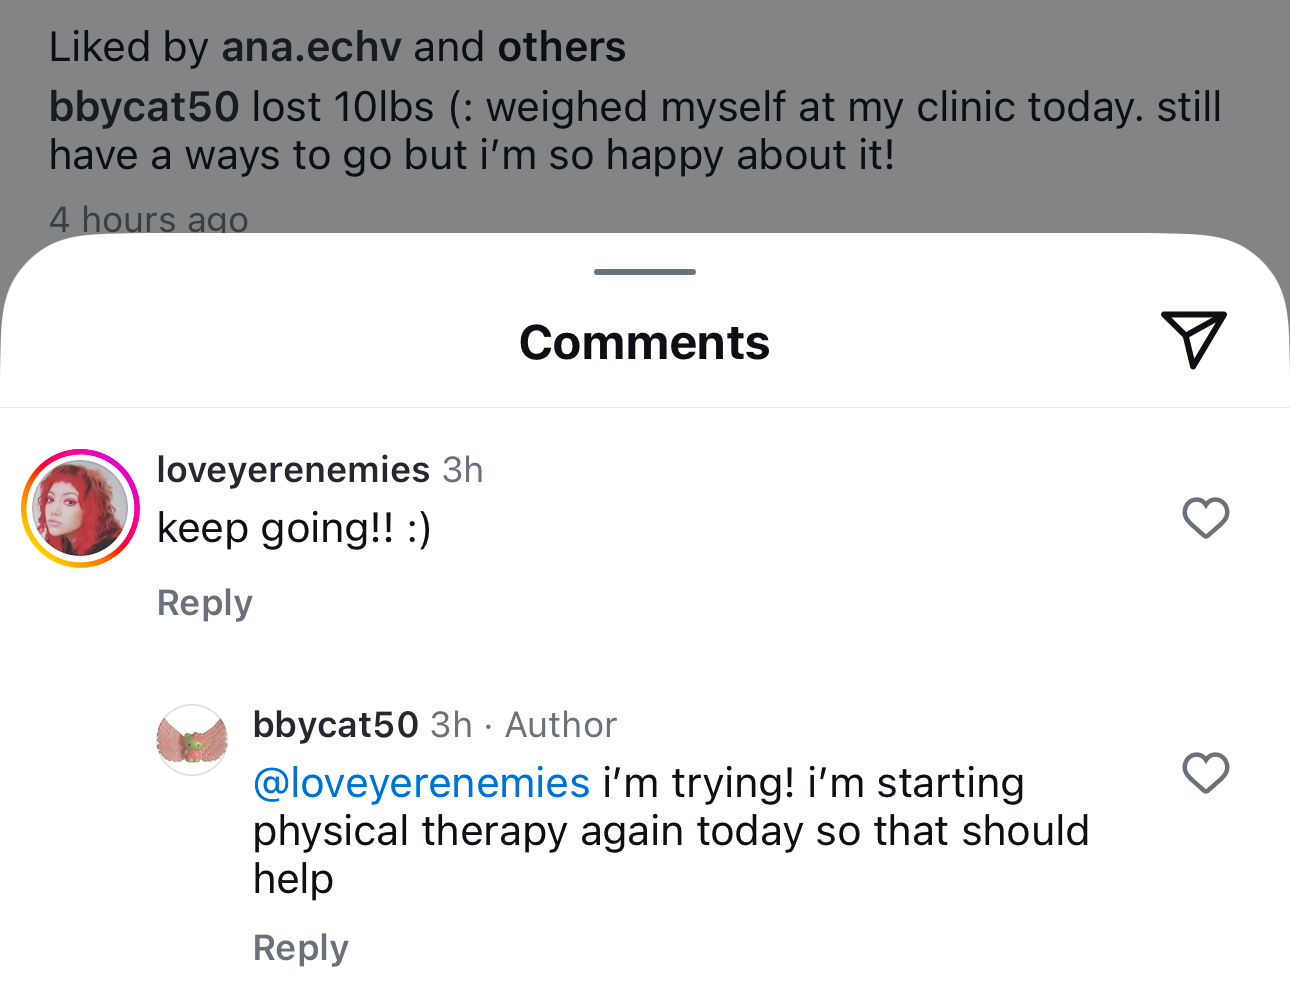1290x996 pixels.
Task: Open bbycat50 username in post caption
Action: (144, 107)
